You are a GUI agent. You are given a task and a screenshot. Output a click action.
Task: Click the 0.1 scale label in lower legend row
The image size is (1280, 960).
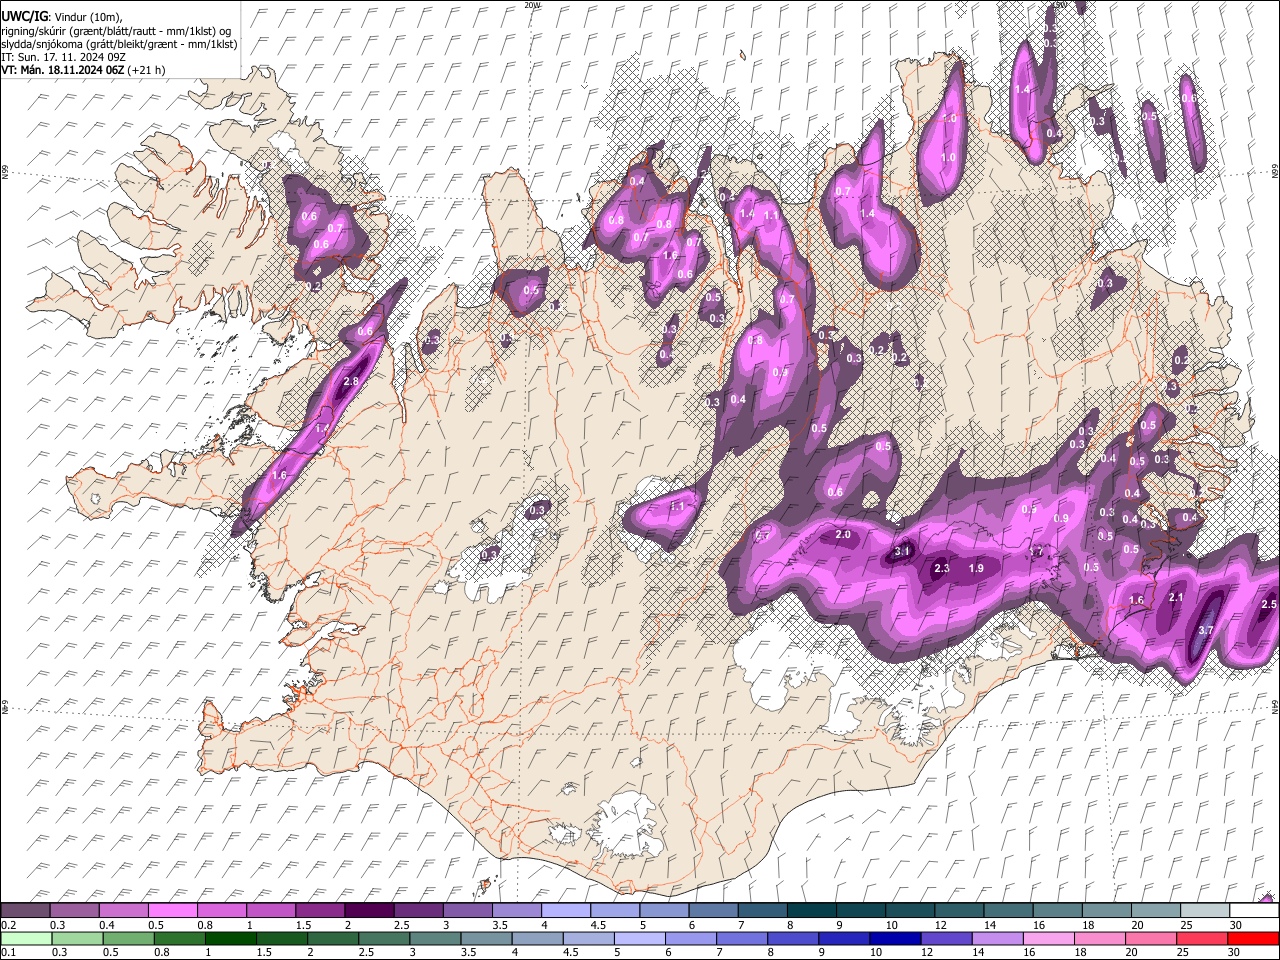(x=8, y=952)
